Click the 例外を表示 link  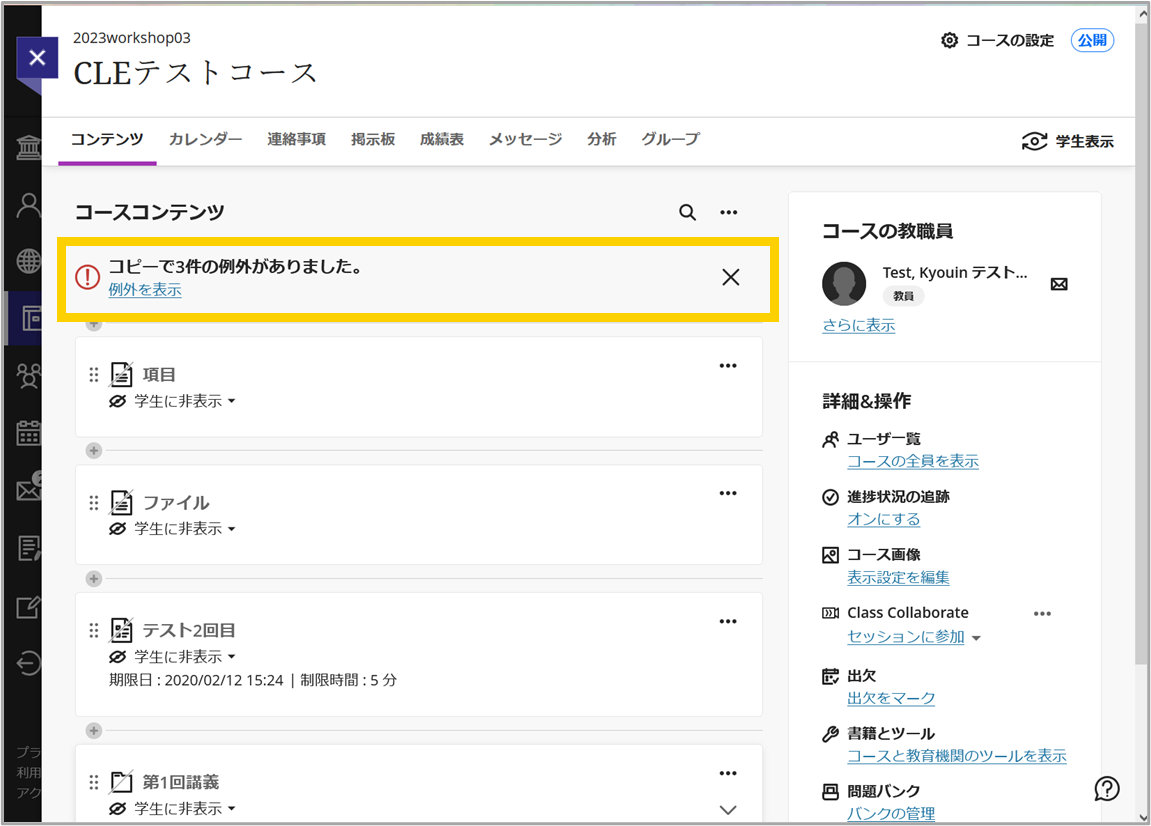(145, 290)
